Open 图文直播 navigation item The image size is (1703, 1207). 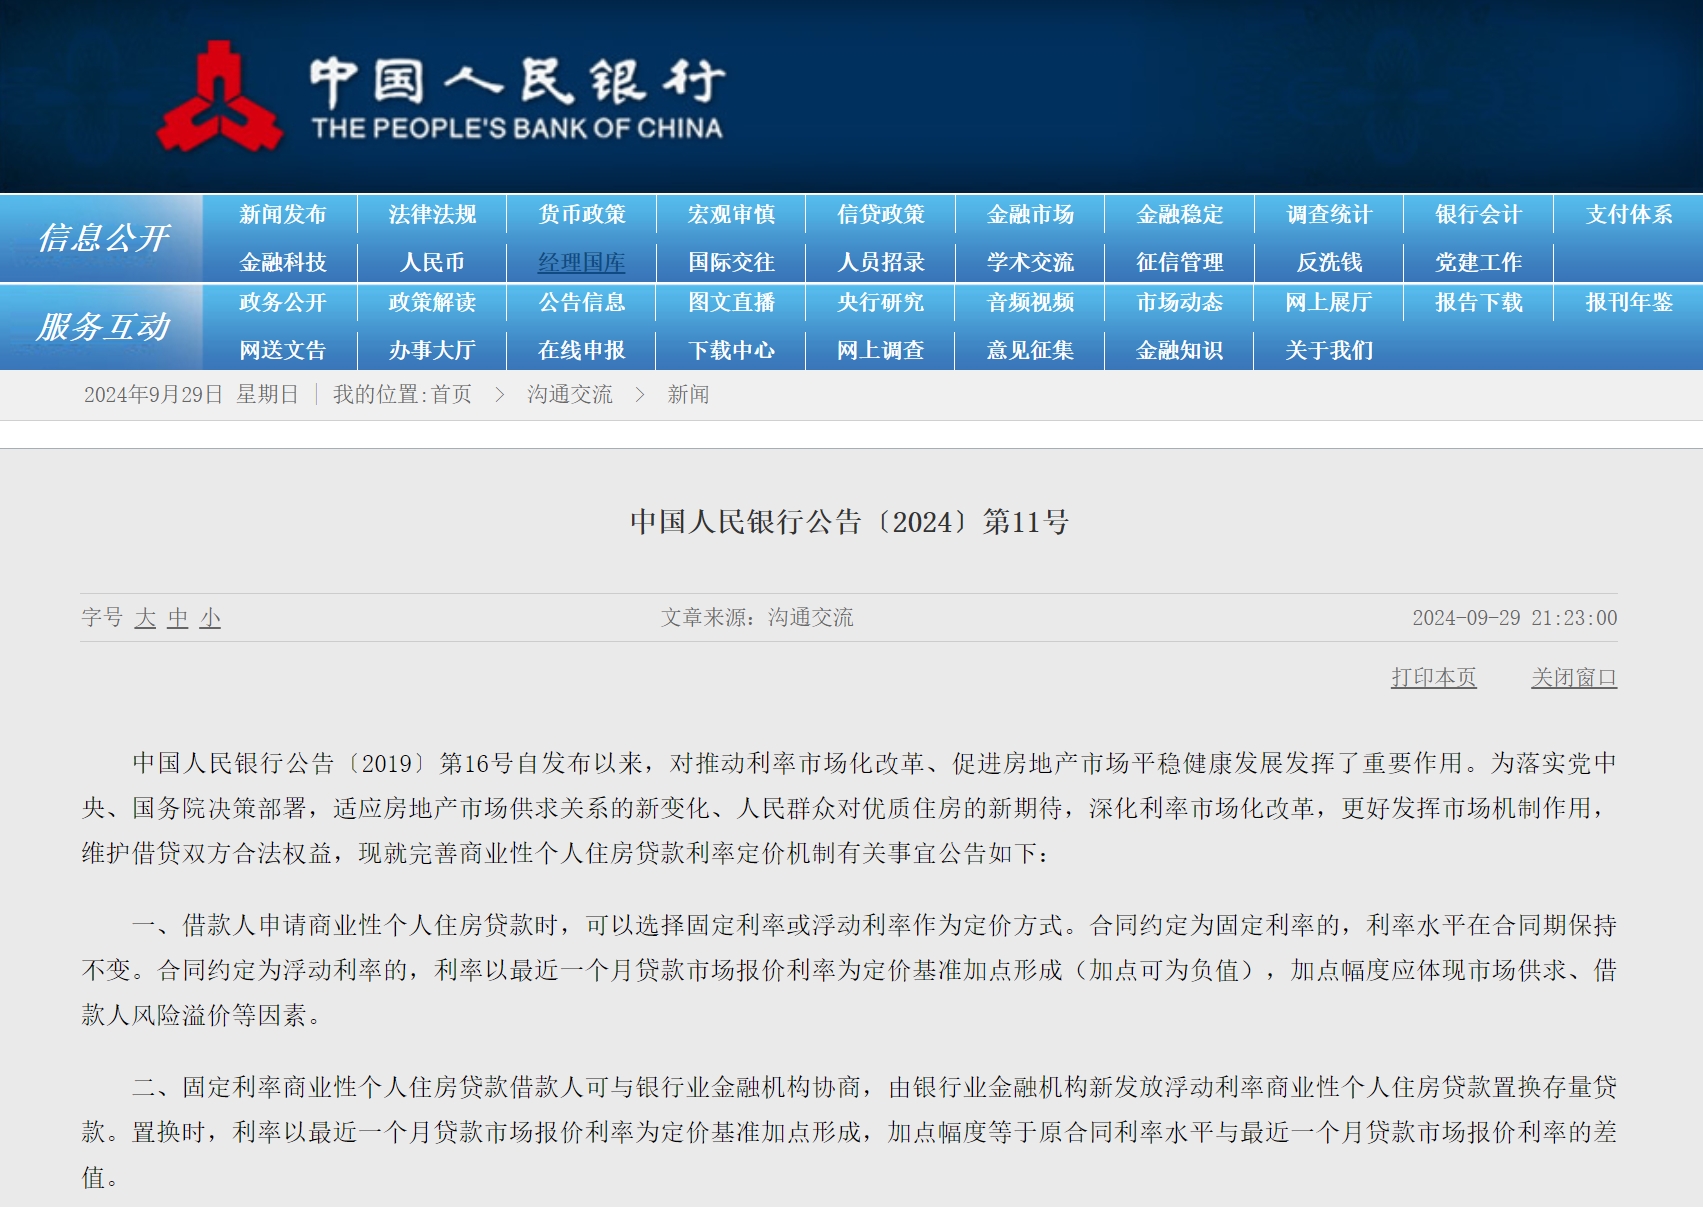point(731,303)
